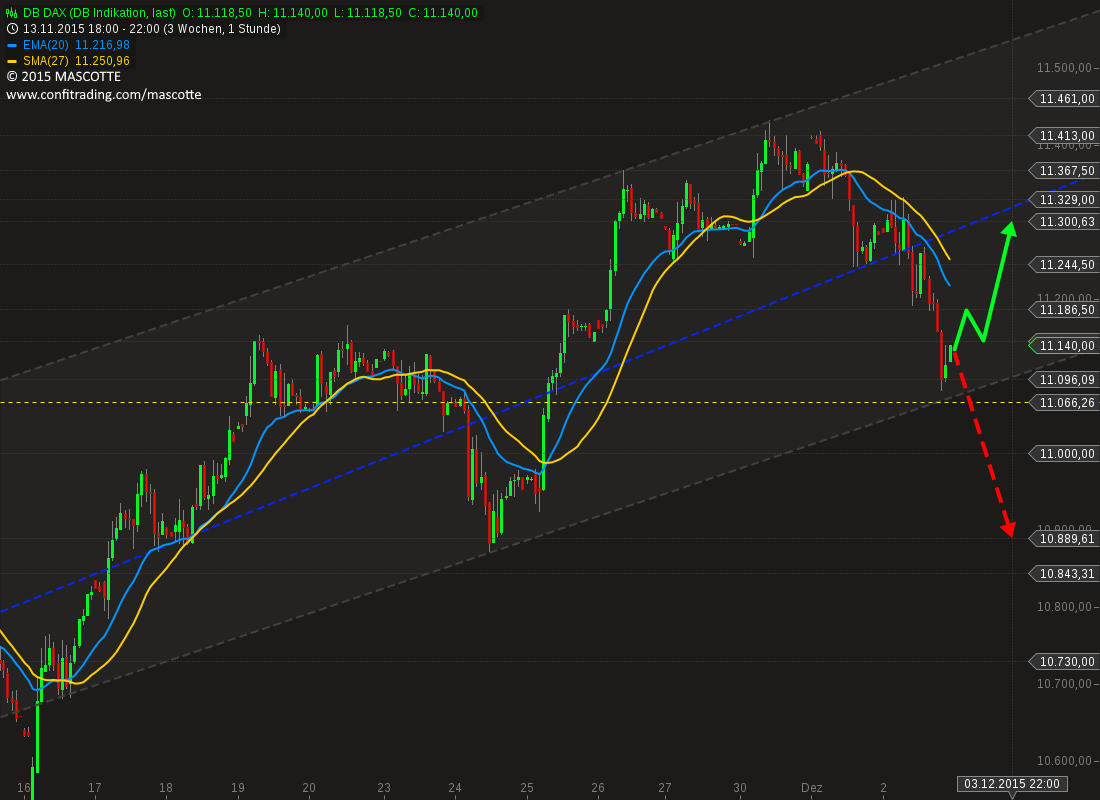
Task: Open the www.confitrading.com/mascotte link
Action: pyautogui.click(x=104, y=94)
